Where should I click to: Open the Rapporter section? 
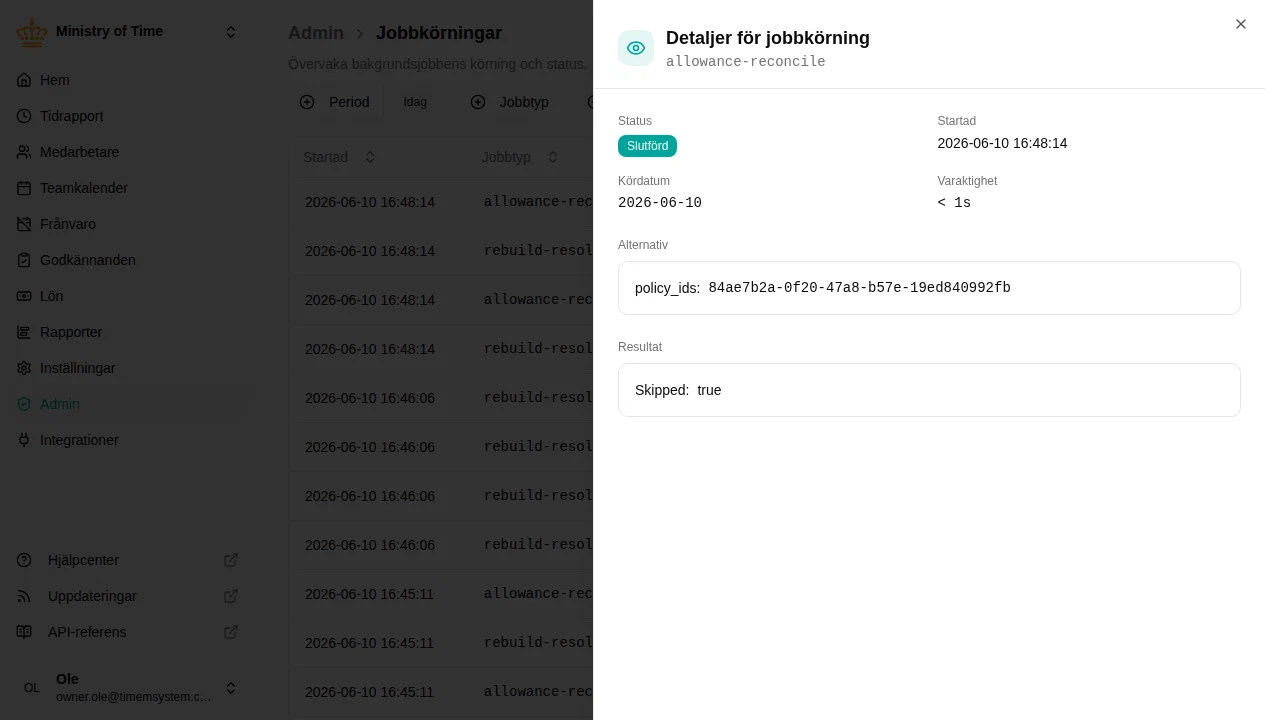(x=128, y=332)
